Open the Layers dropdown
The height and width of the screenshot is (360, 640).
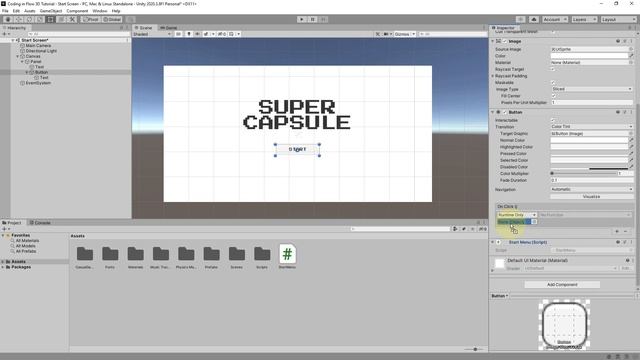click(584, 19)
